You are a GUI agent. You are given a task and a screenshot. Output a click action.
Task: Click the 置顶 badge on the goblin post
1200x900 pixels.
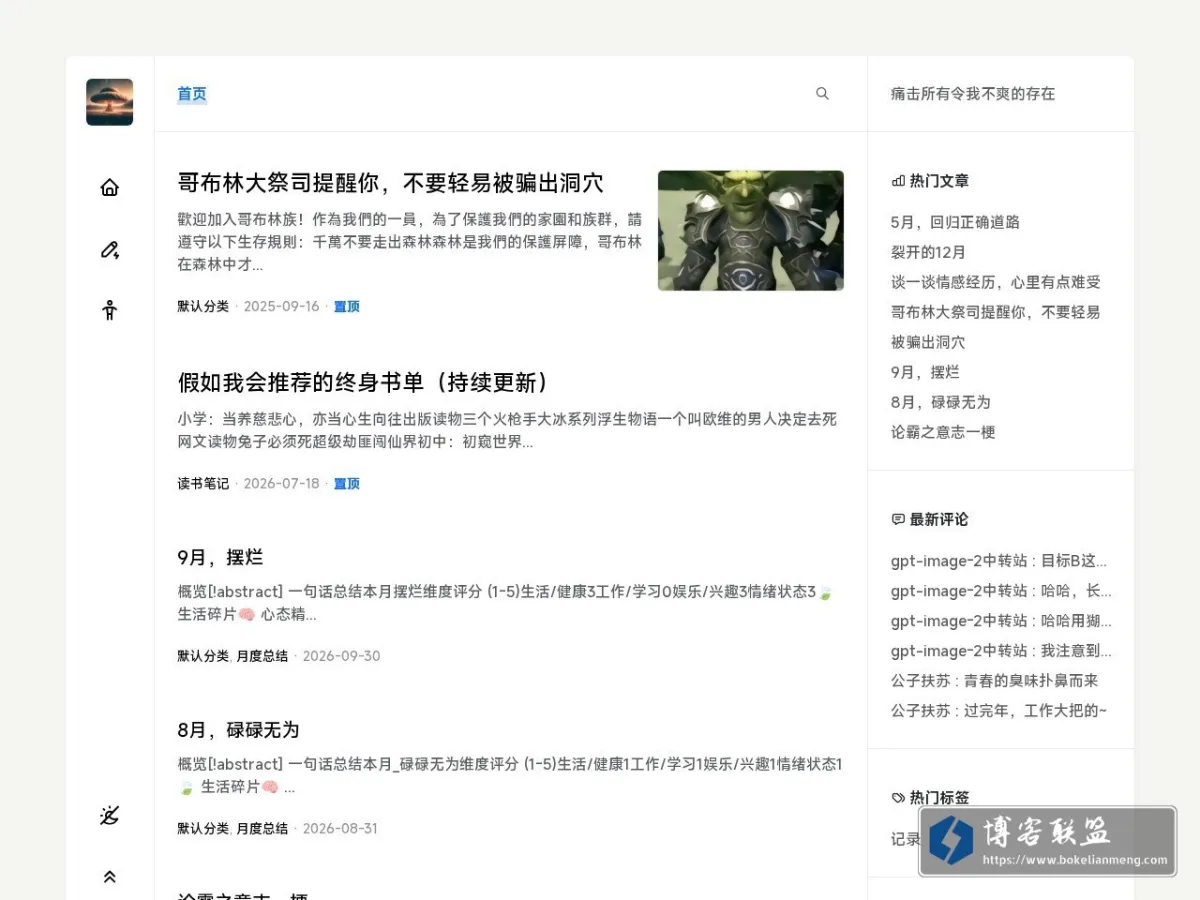pyautogui.click(x=346, y=306)
